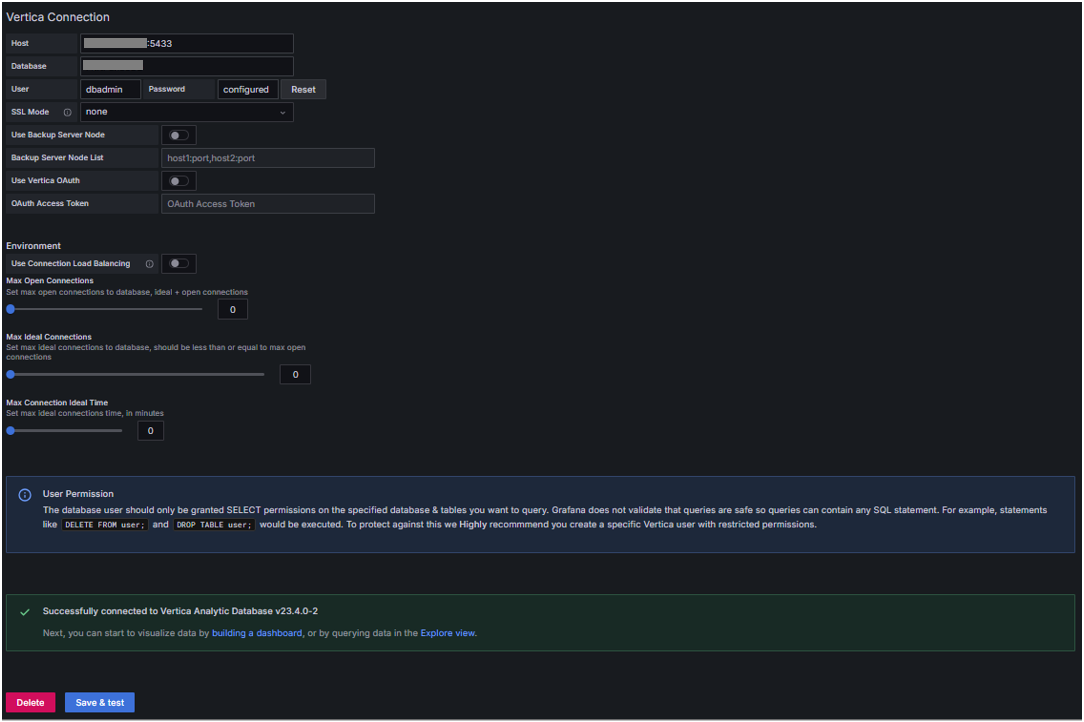
Task: Enable Use Connection Load Balancing switch
Action: [179, 263]
